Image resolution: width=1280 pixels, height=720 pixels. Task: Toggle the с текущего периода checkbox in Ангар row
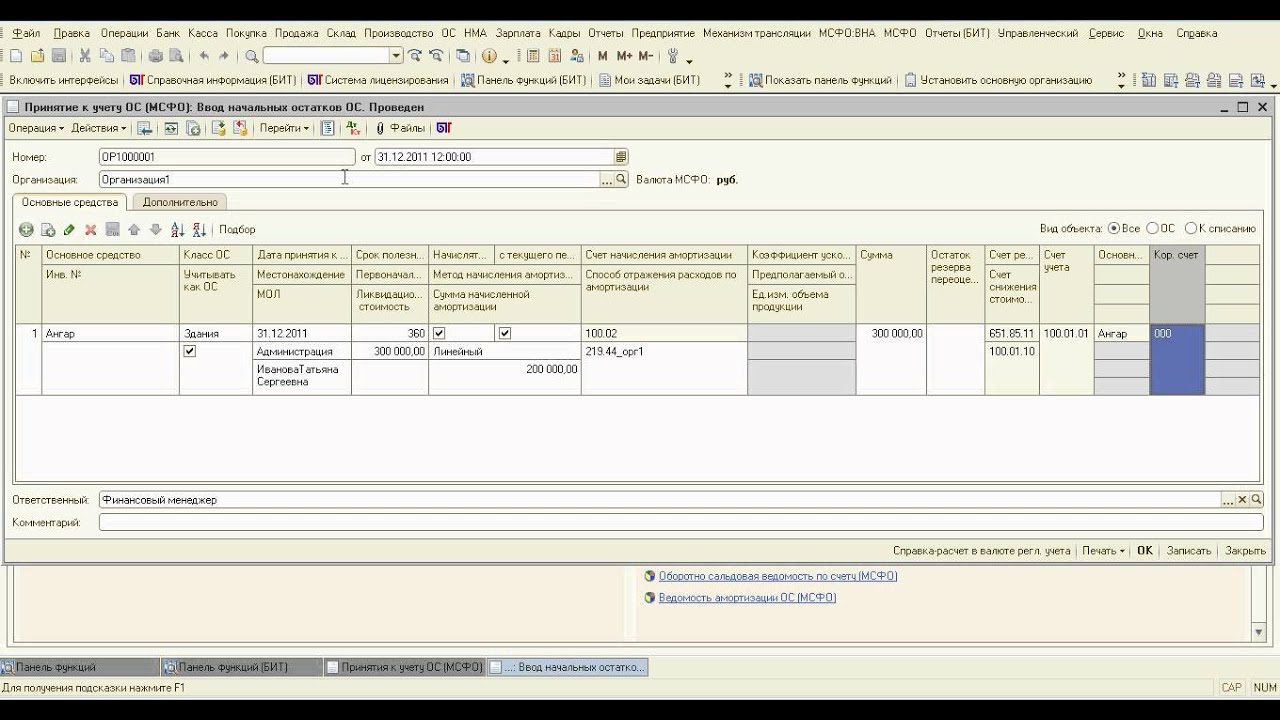[505, 333]
